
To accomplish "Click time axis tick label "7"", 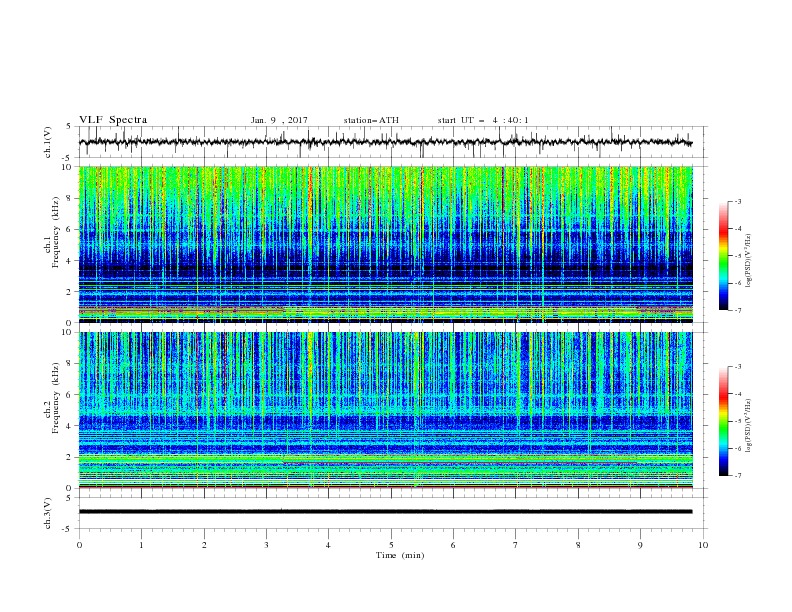I will 516,545.
